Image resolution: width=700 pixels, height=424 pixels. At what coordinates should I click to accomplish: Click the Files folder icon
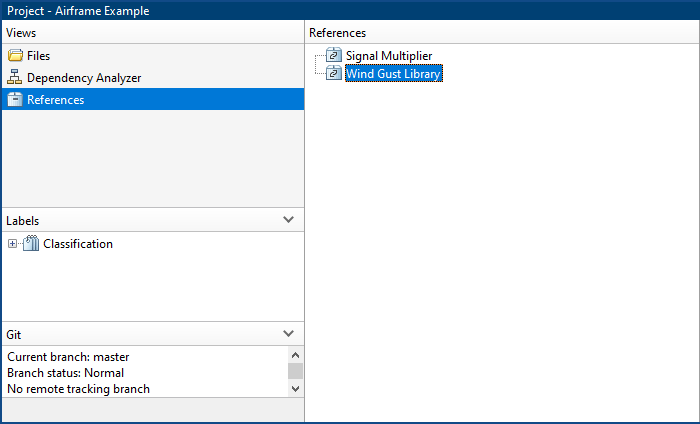tap(15, 56)
